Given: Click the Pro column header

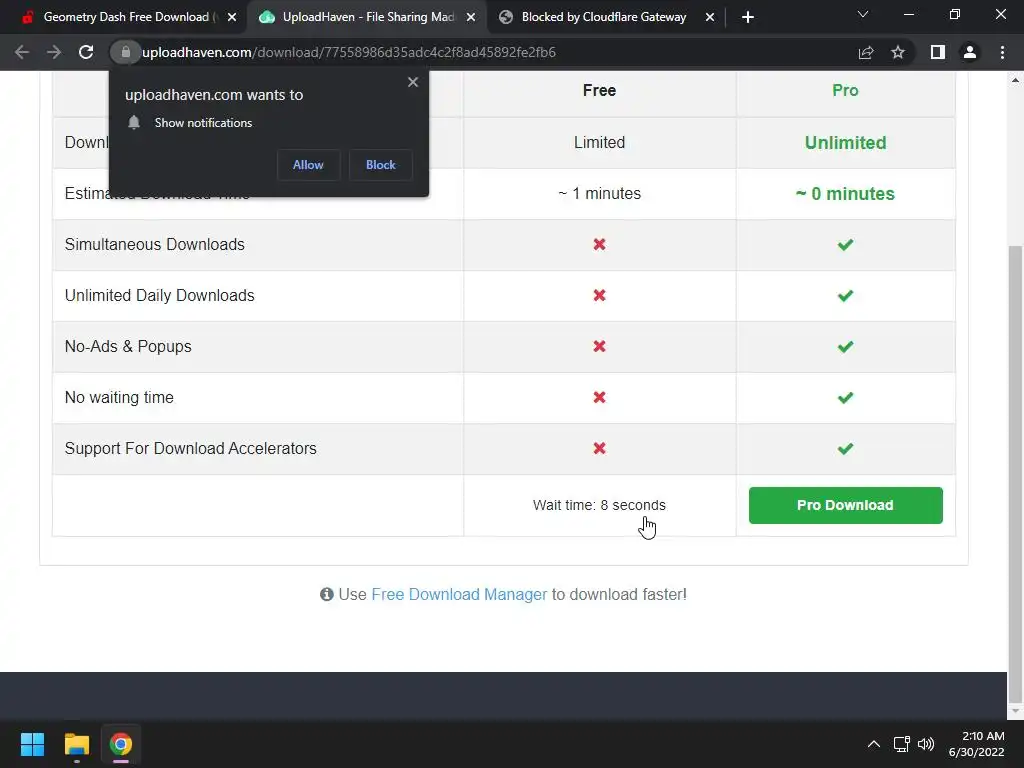Looking at the screenshot, I should pyautogui.click(x=845, y=90).
